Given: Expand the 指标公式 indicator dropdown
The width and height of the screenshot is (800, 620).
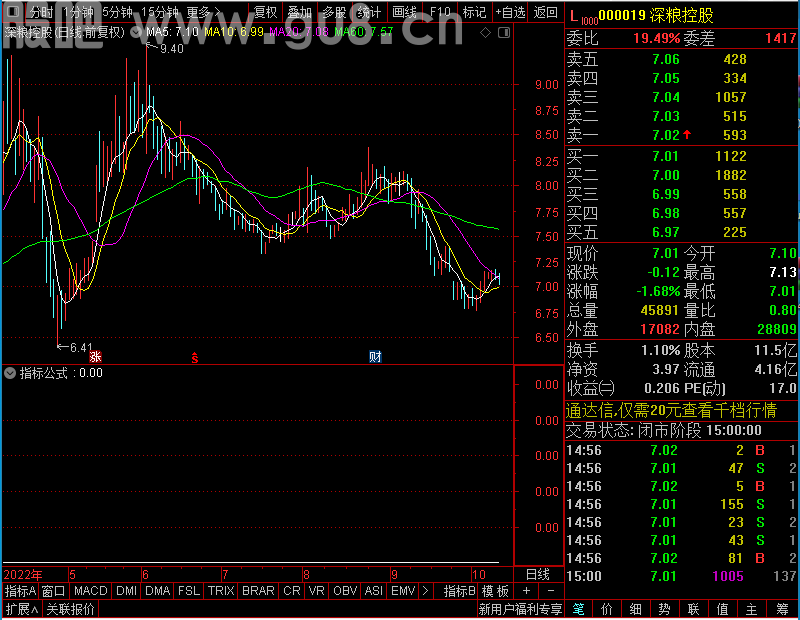Looking at the screenshot, I should tap(10, 373).
